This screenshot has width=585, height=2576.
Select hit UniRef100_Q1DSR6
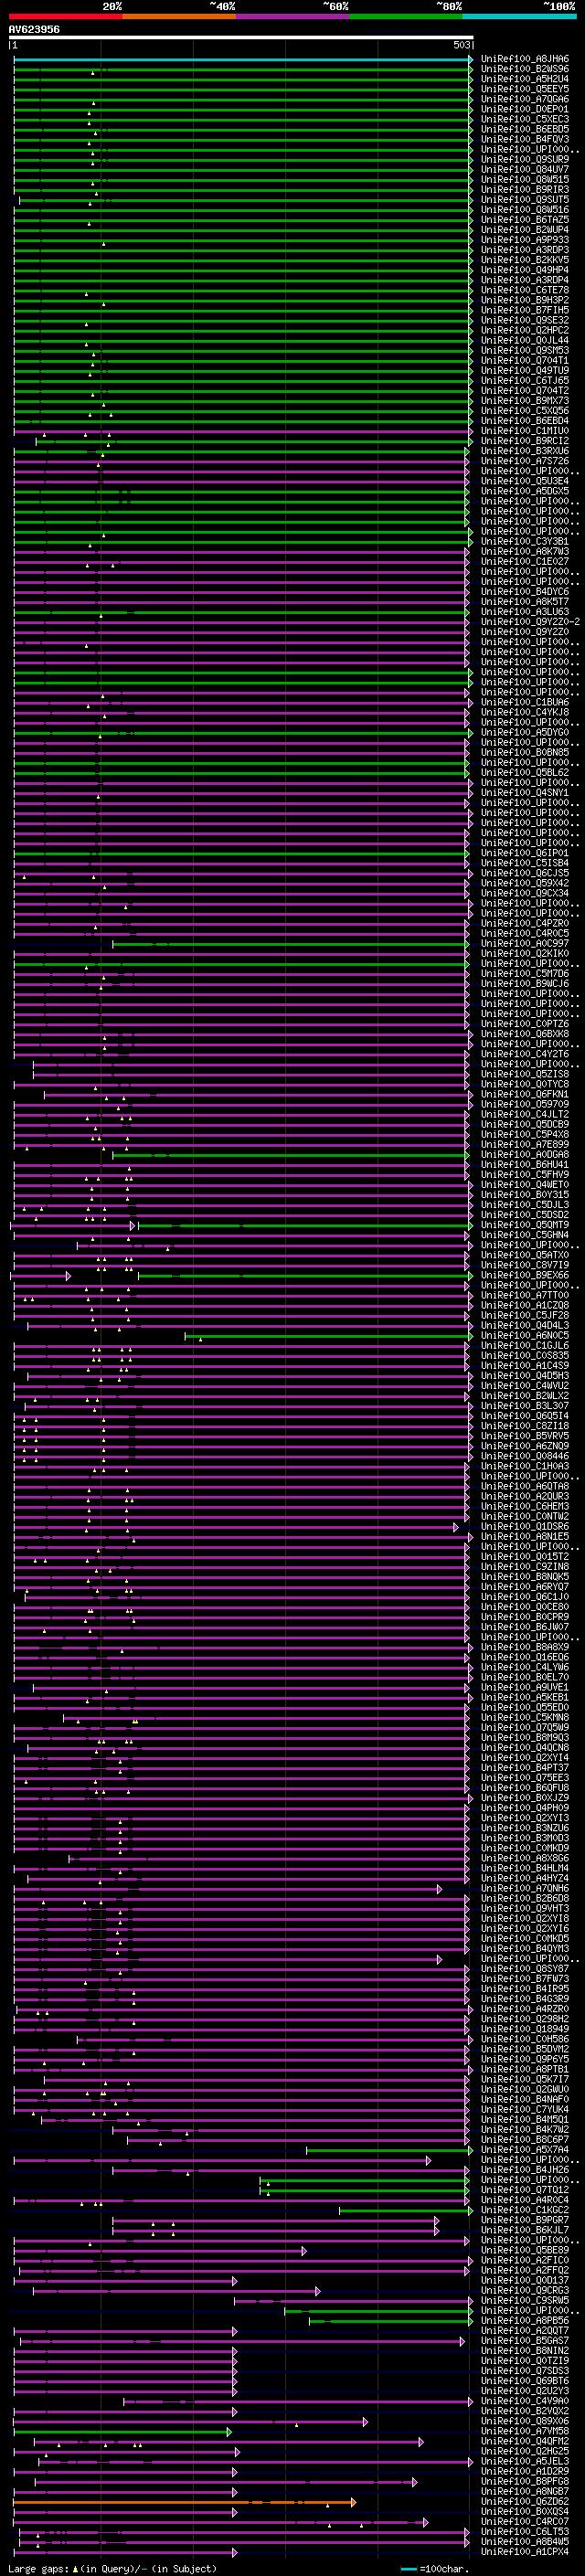pyautogui.click(x=525, y=1527)
